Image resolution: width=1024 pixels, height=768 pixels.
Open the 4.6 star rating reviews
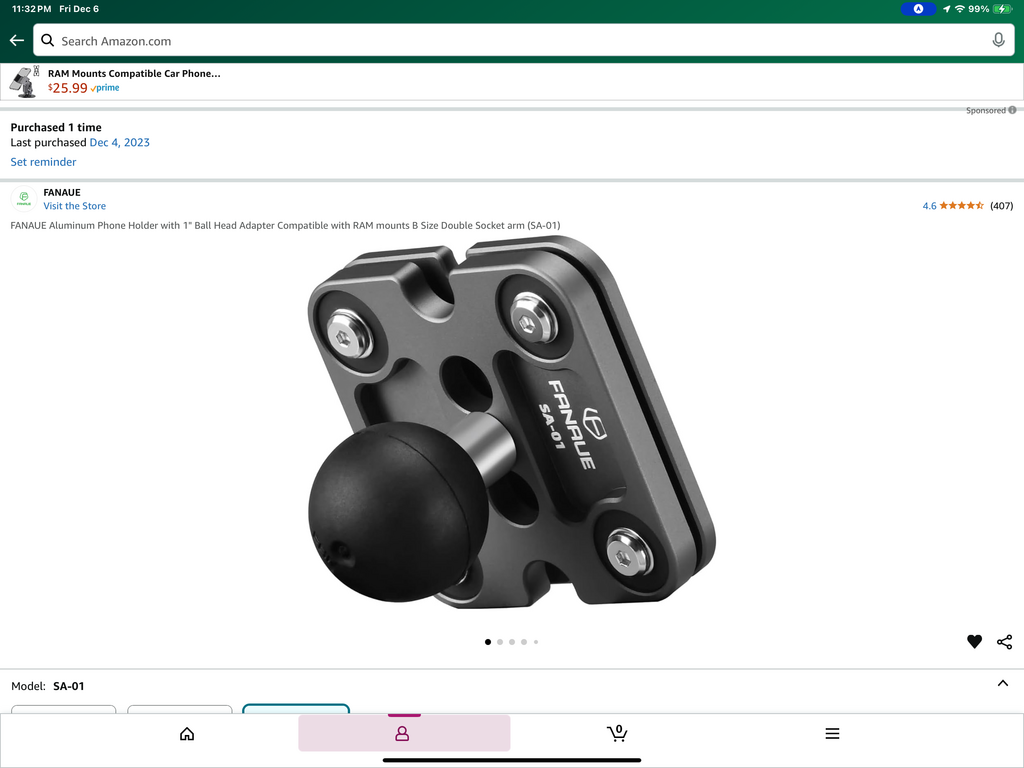tap(953, 206)
